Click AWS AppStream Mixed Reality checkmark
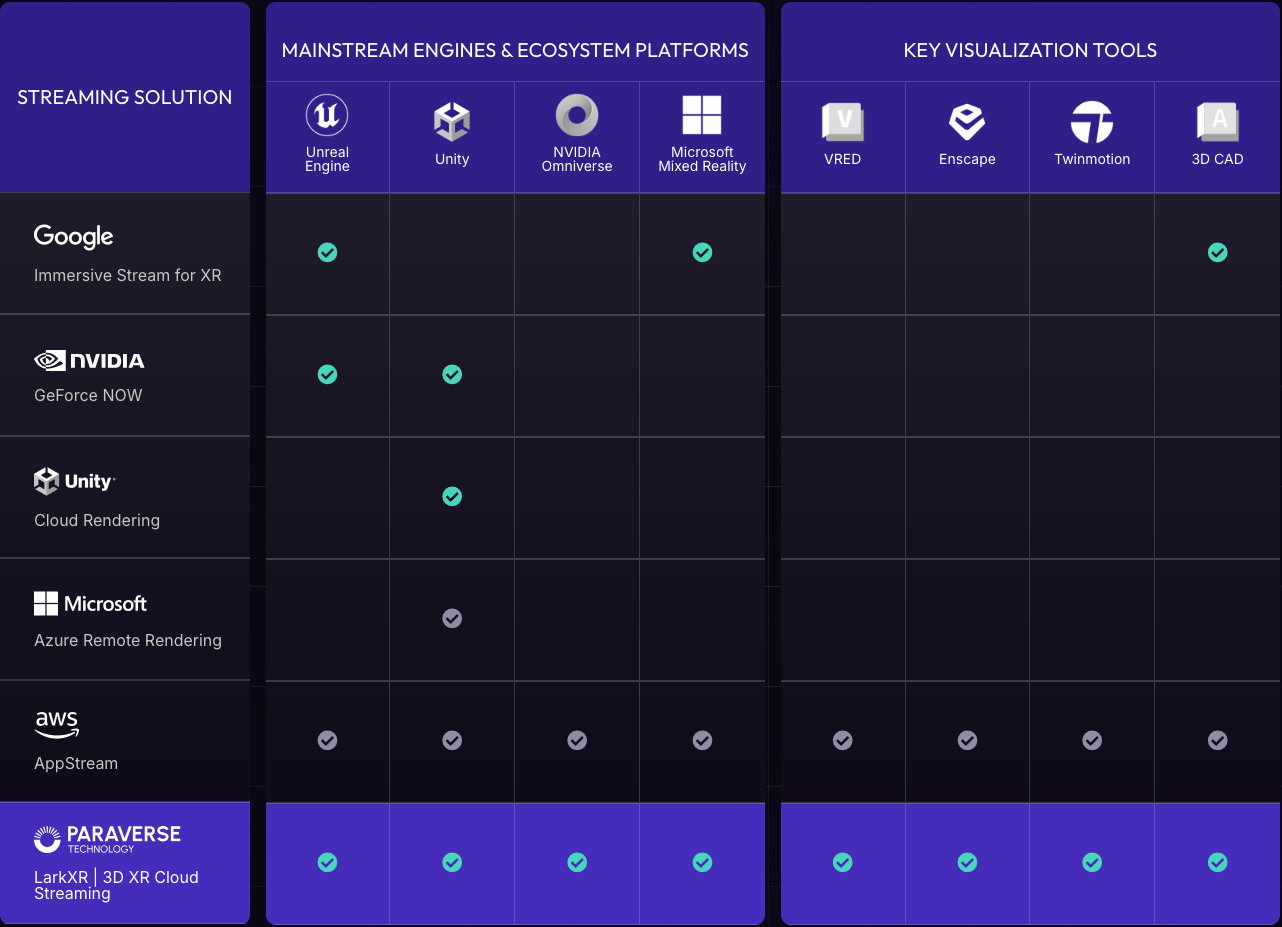The width and height of the screenshot is (1282, 927). (x=702, y=740)
